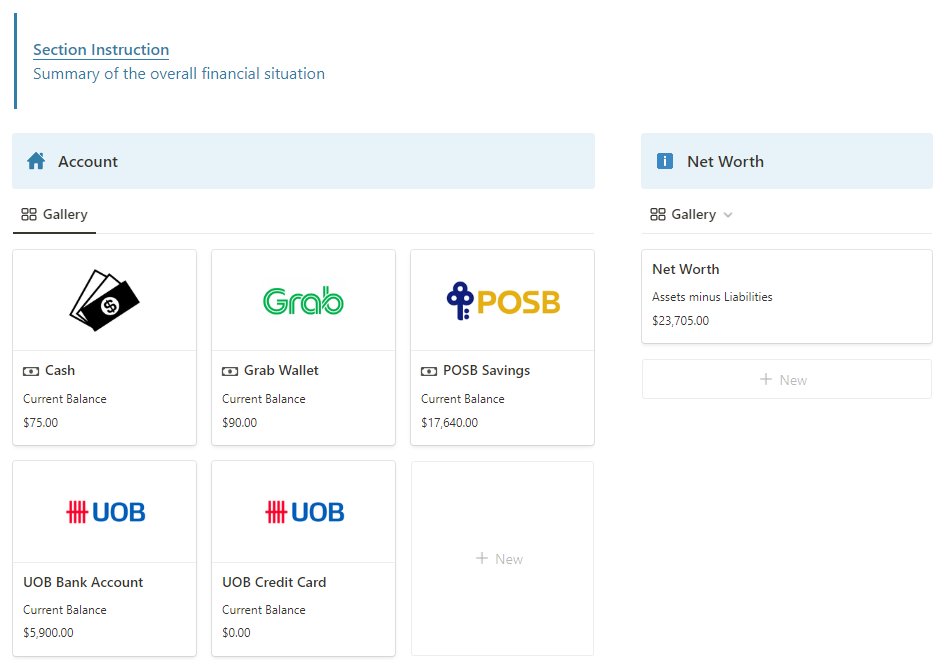950x672 pixels.
Task: Open the Section Instruction link
Action: coord(101,50)
